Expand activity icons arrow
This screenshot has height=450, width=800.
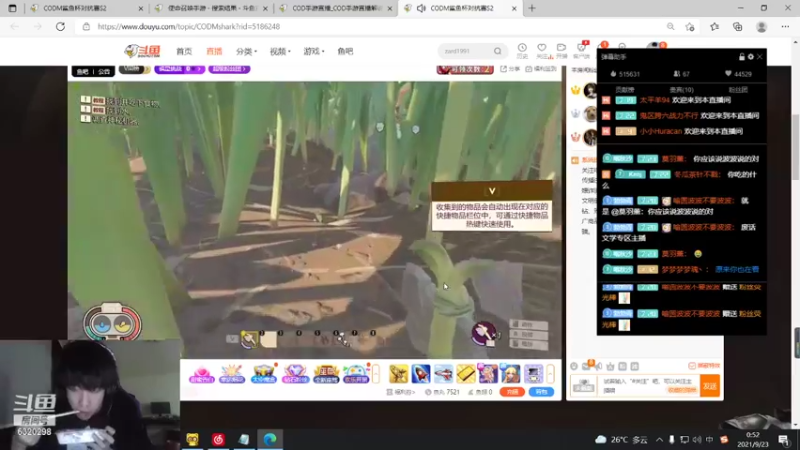tap(376, 374)
